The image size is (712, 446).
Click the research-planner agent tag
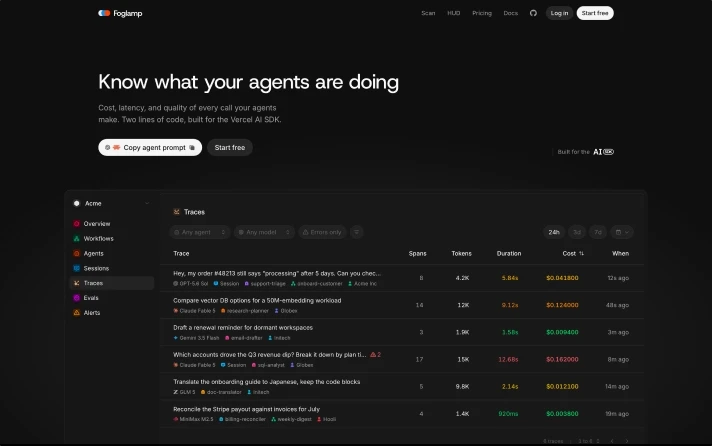245,311
